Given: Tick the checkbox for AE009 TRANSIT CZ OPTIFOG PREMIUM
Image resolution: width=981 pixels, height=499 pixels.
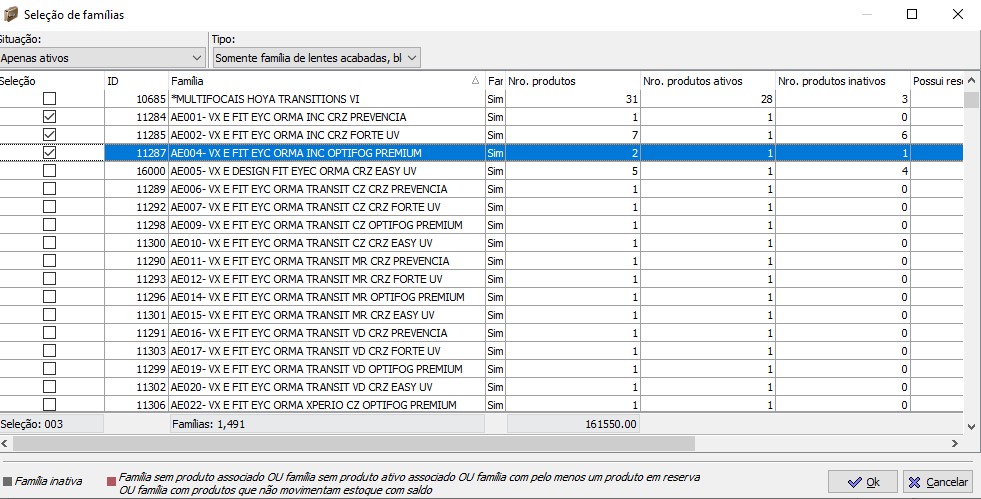Looking at the screenshot, I should click(49, 225).
